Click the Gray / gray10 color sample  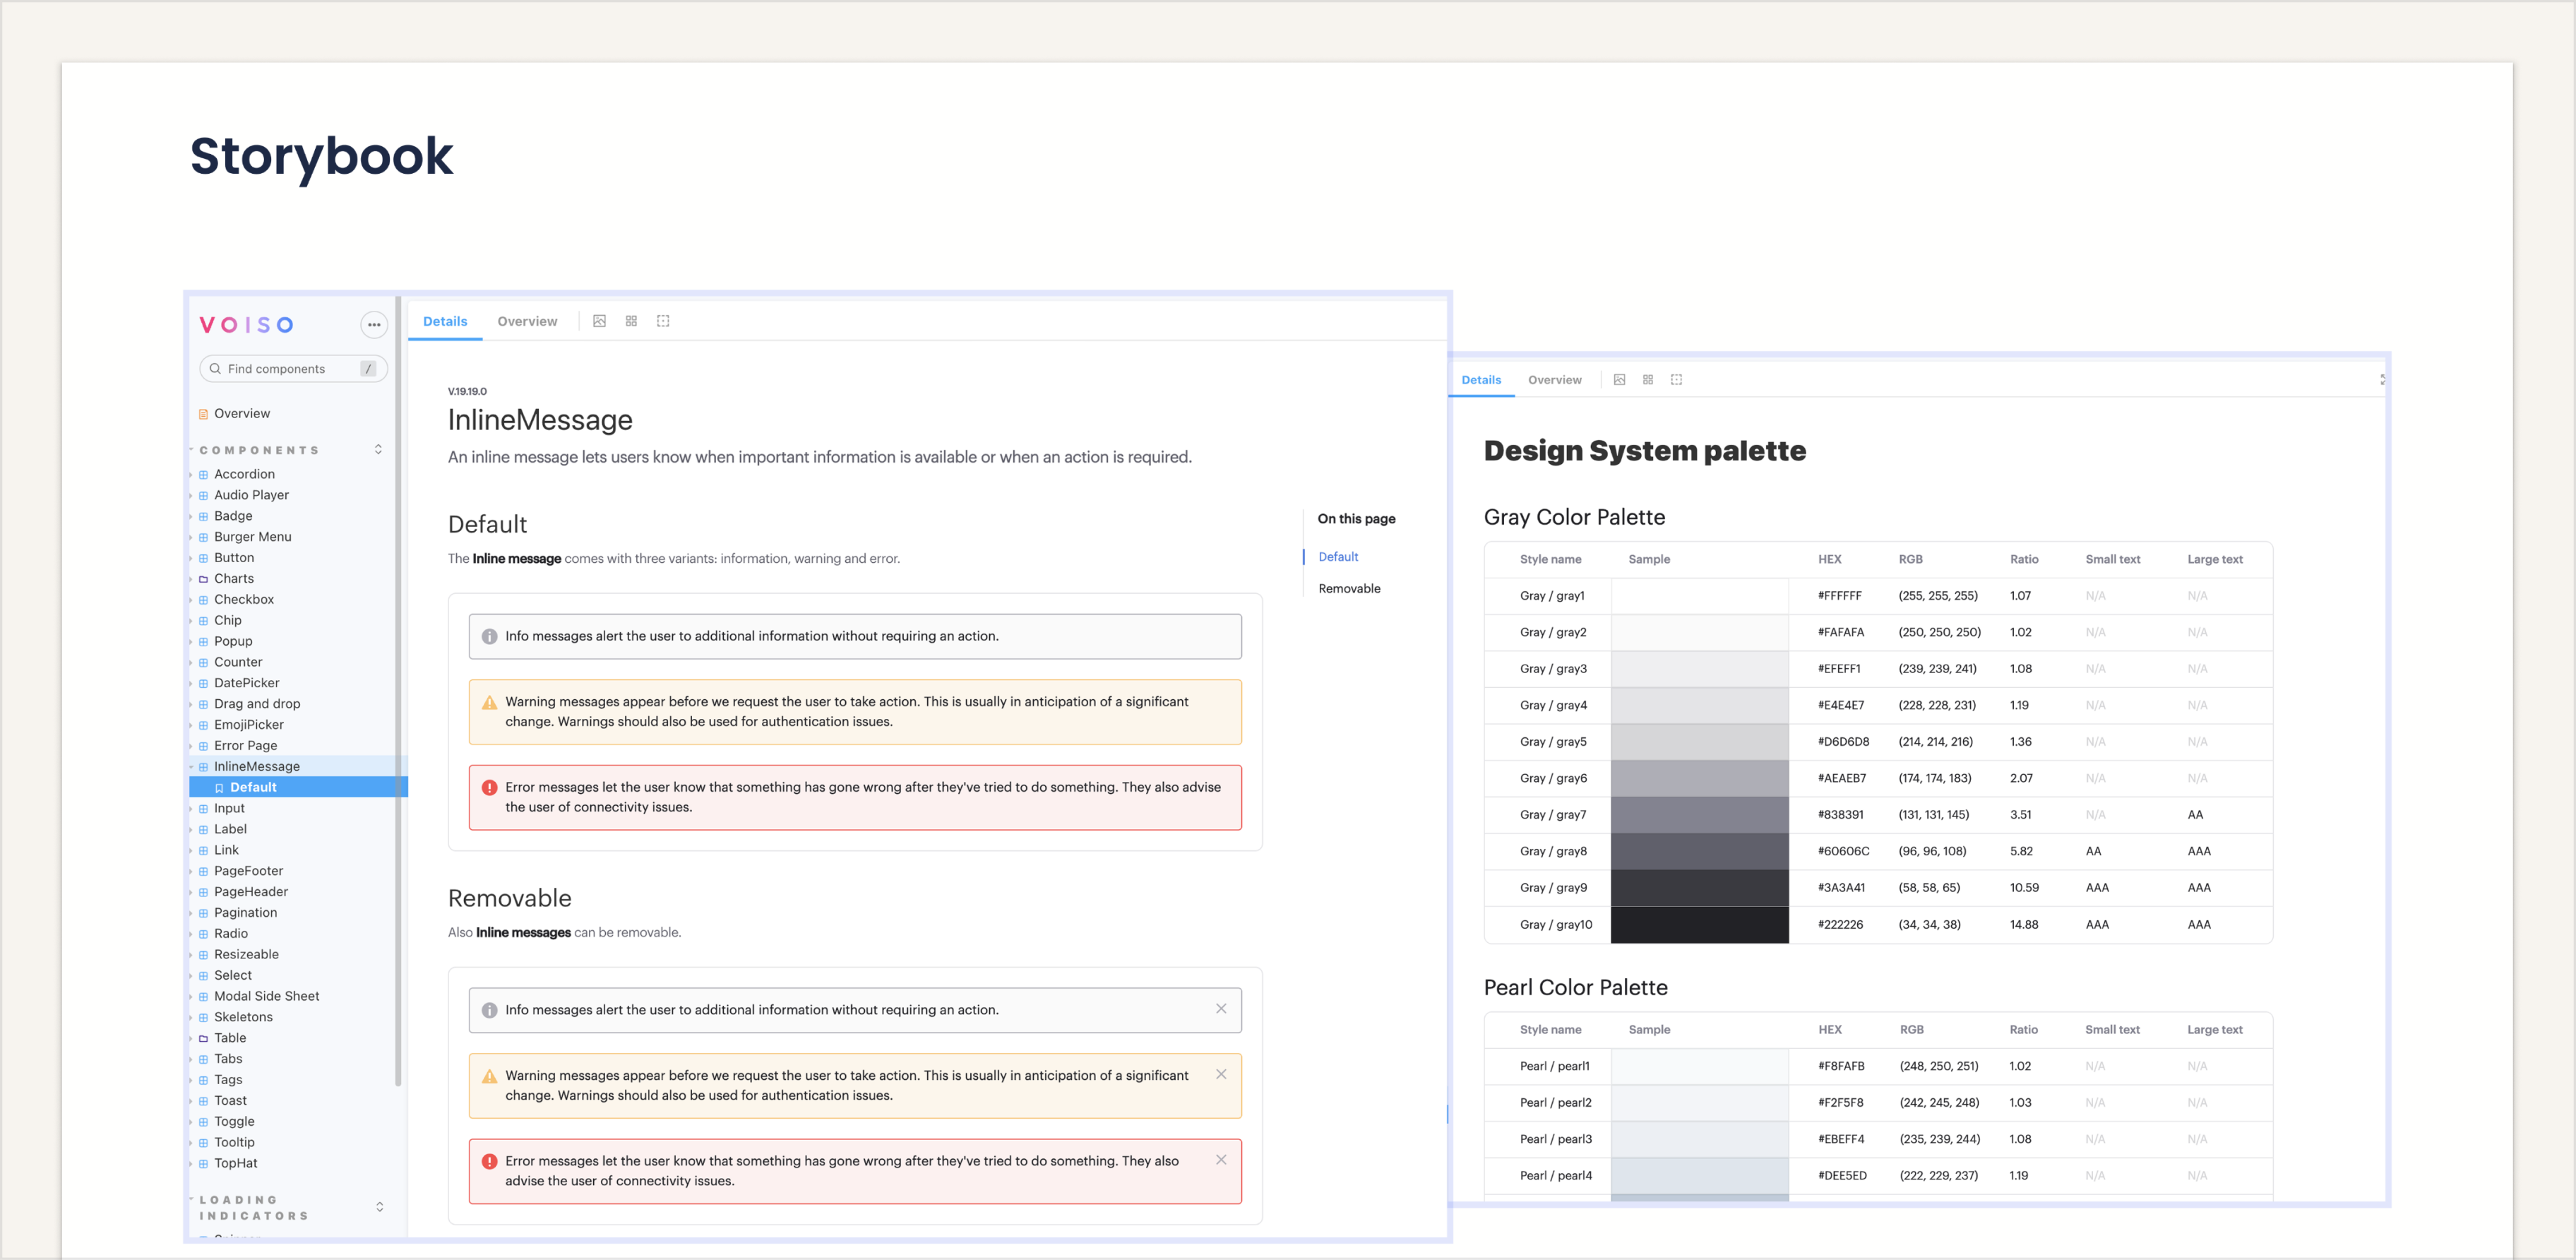[x=1699, y=925]
